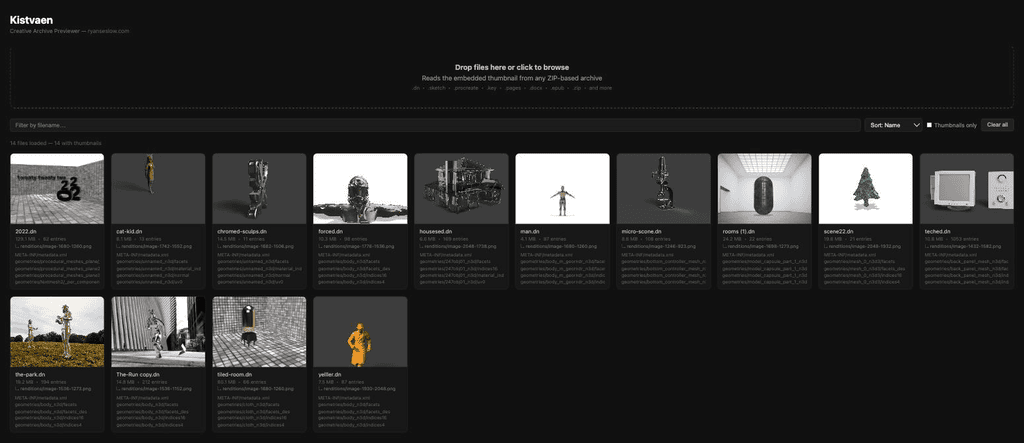1024x443 pixels.
Task: Select the man.dn file name
Action: [x=530, y=231]
